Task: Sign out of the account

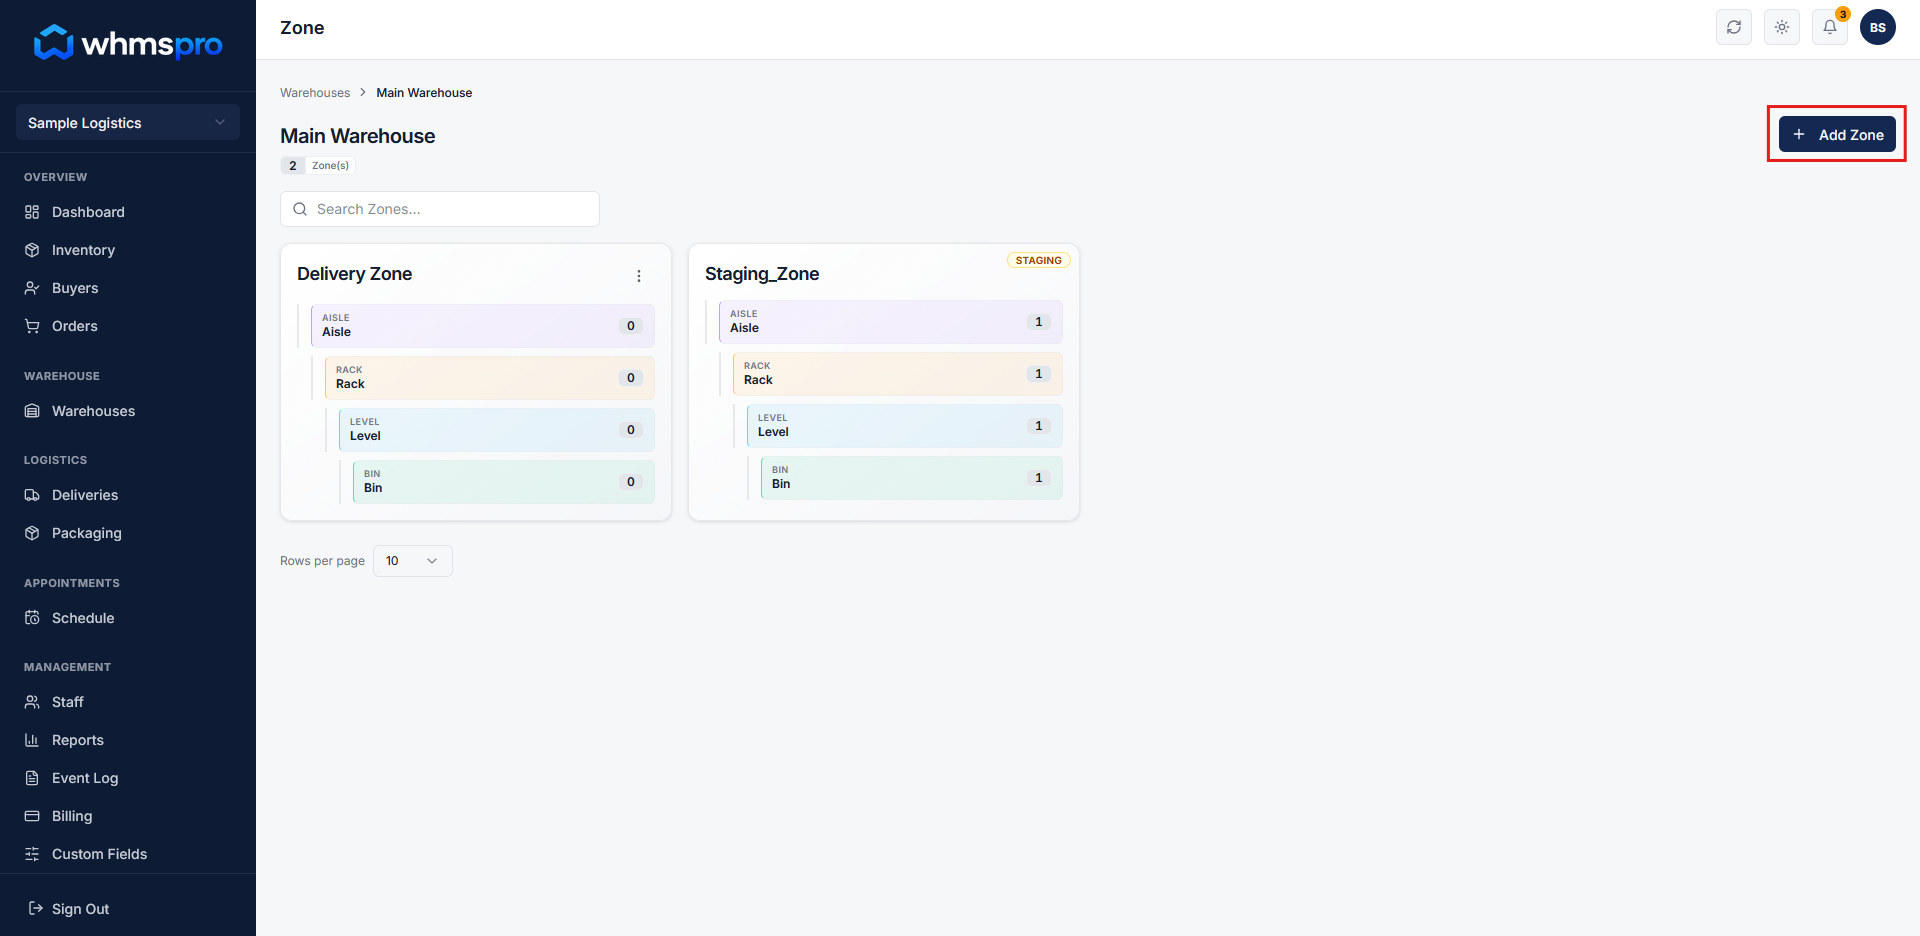Action: point(80,909)
